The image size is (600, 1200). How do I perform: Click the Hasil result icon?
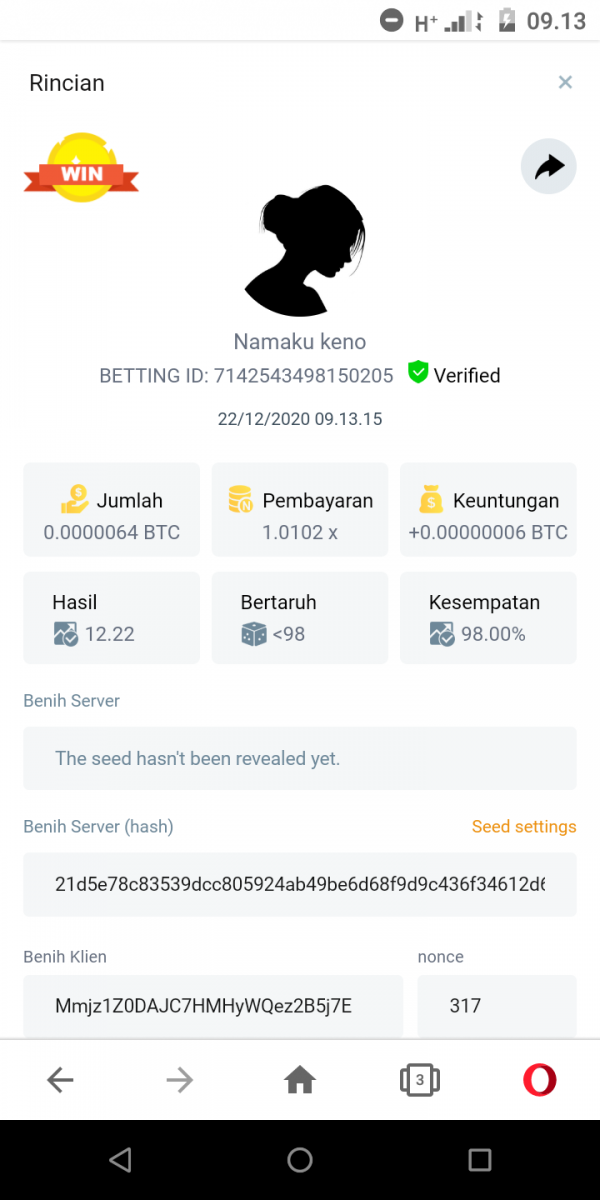tap(66, 634)
